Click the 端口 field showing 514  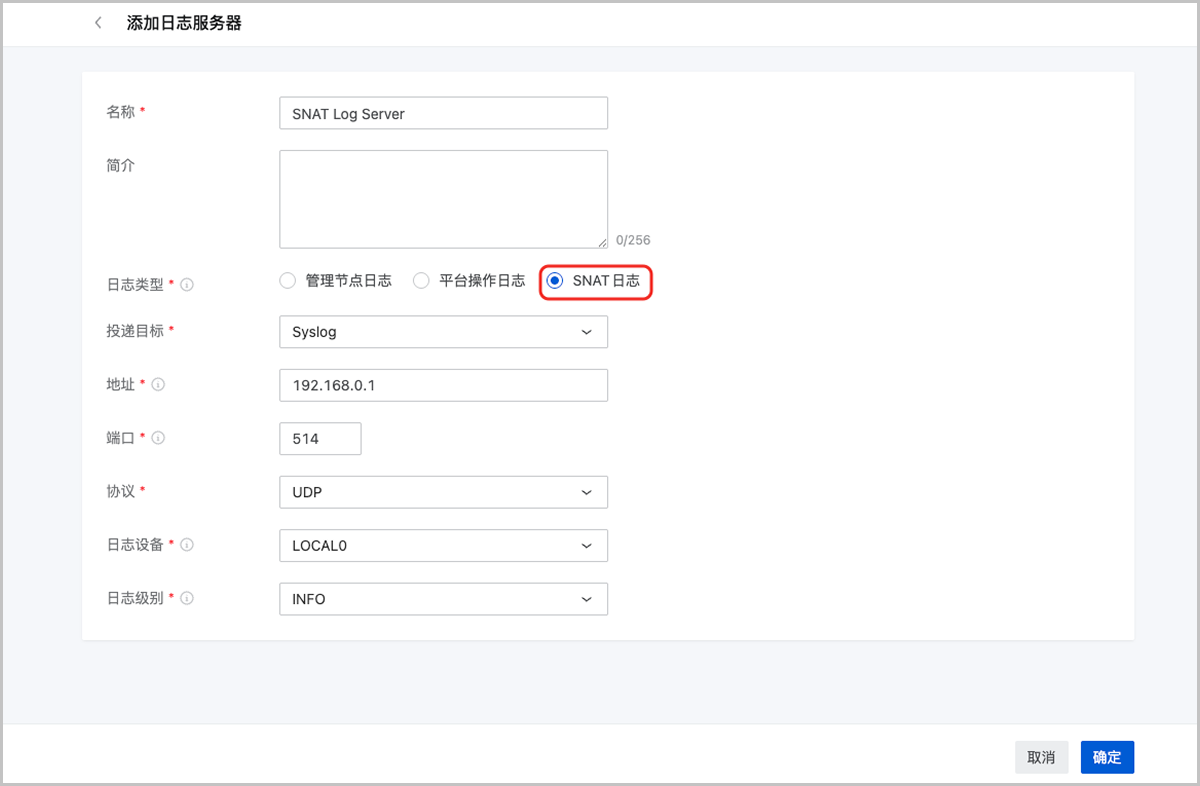click(320, 438)
